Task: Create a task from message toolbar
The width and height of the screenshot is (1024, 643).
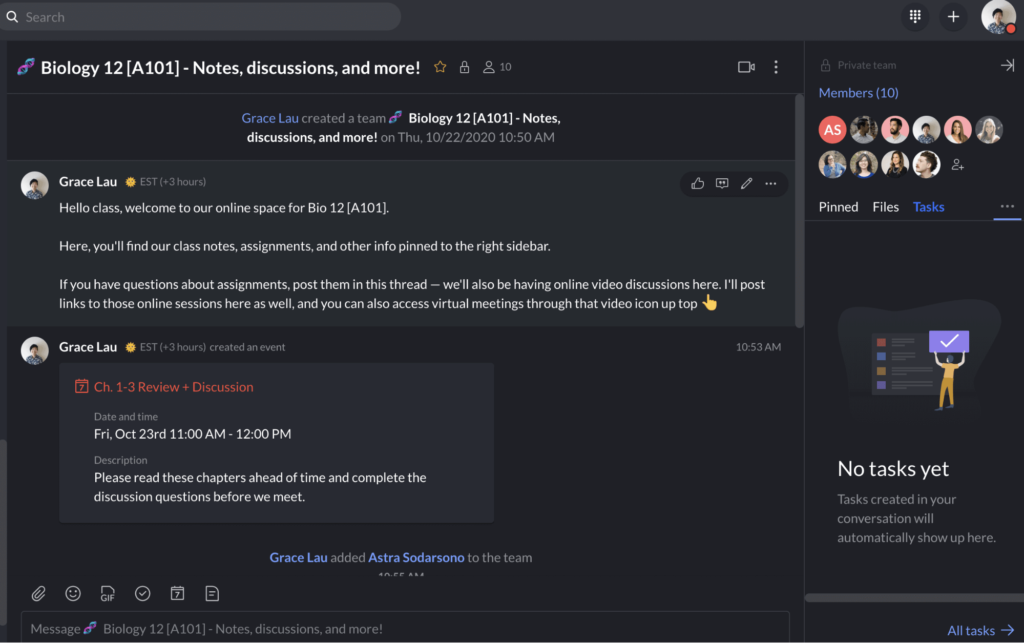Action: 143,593
